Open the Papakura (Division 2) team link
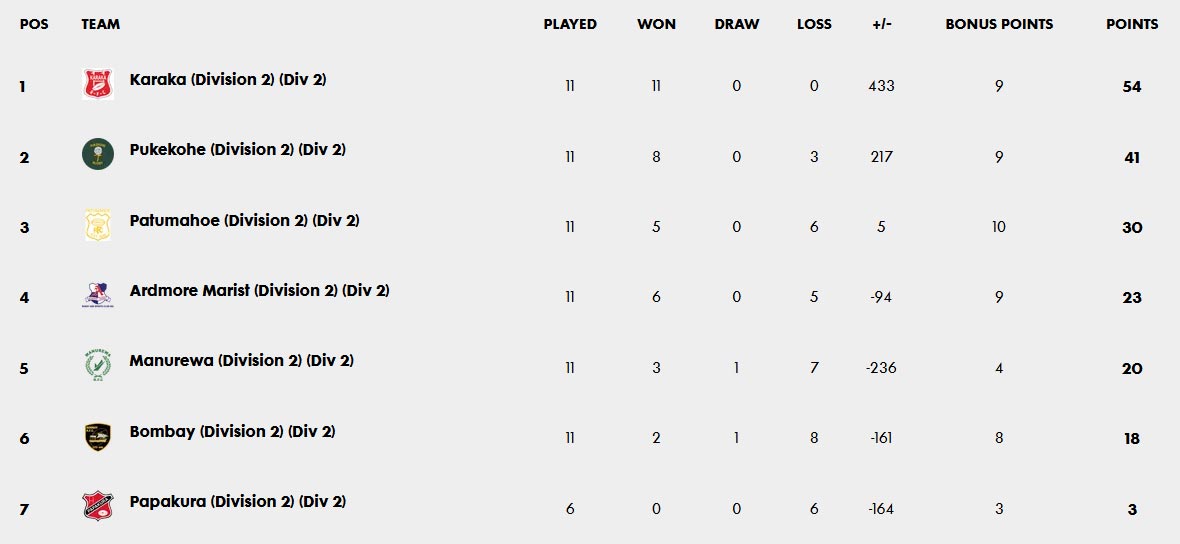This screenshot has width=1180, height=544. click(237, 502)
